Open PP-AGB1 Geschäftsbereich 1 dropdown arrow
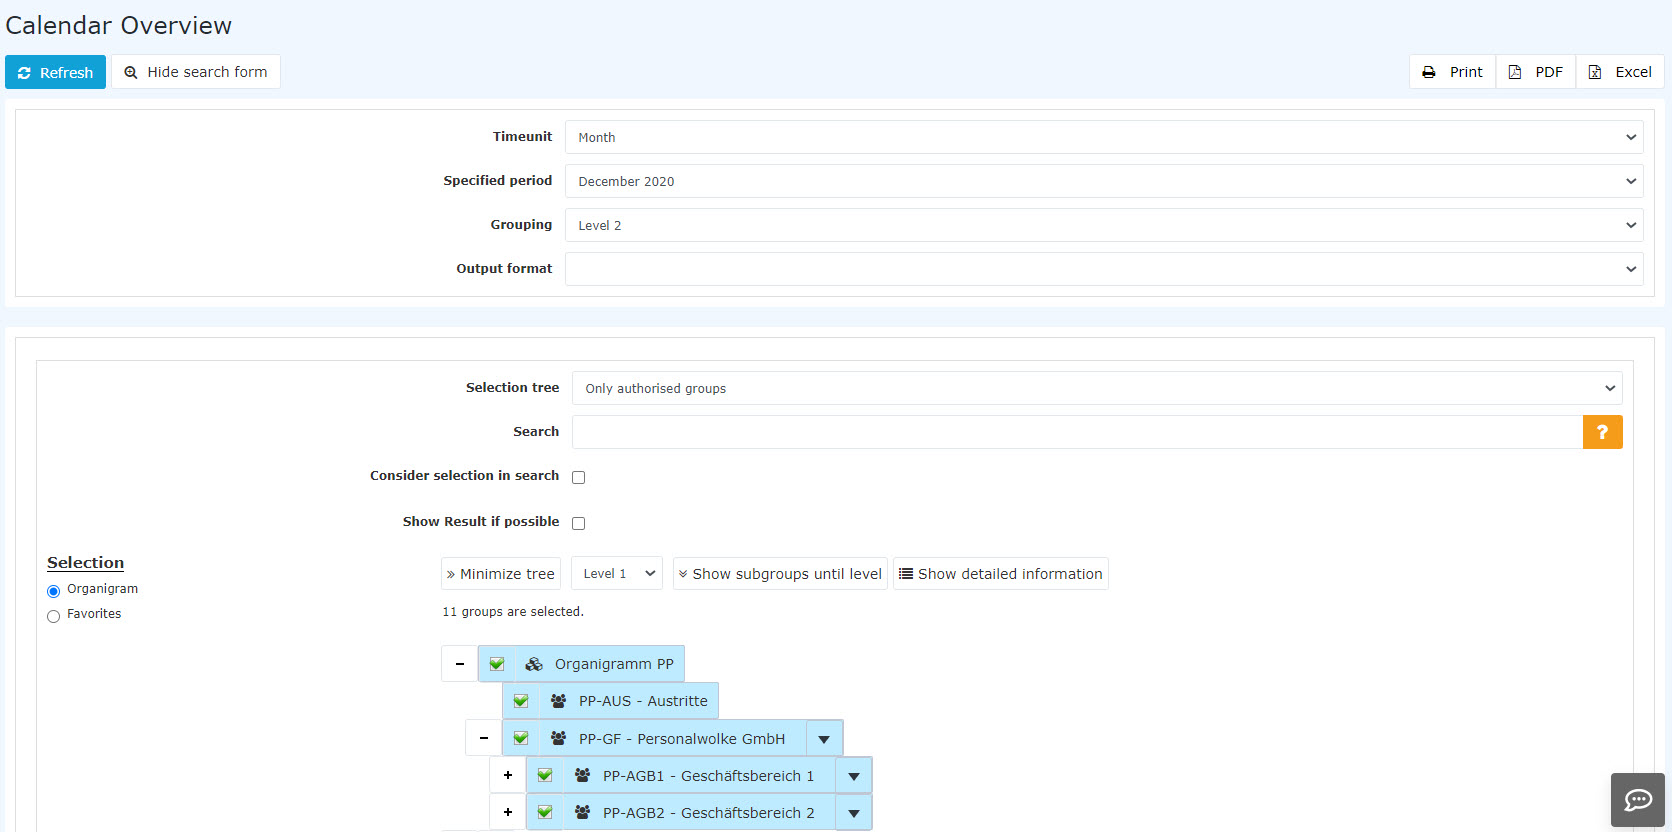Viewport: 1672px width, 832px height. [854, 776]
